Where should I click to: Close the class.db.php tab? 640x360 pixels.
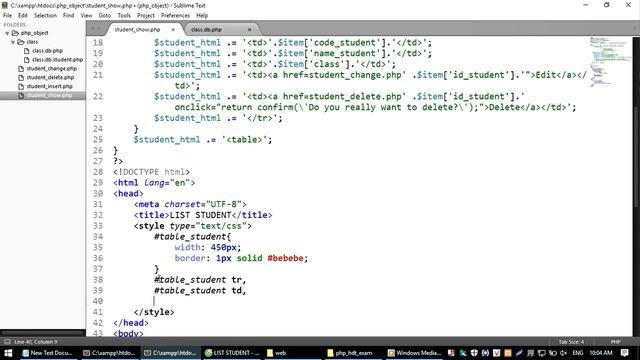249,30
